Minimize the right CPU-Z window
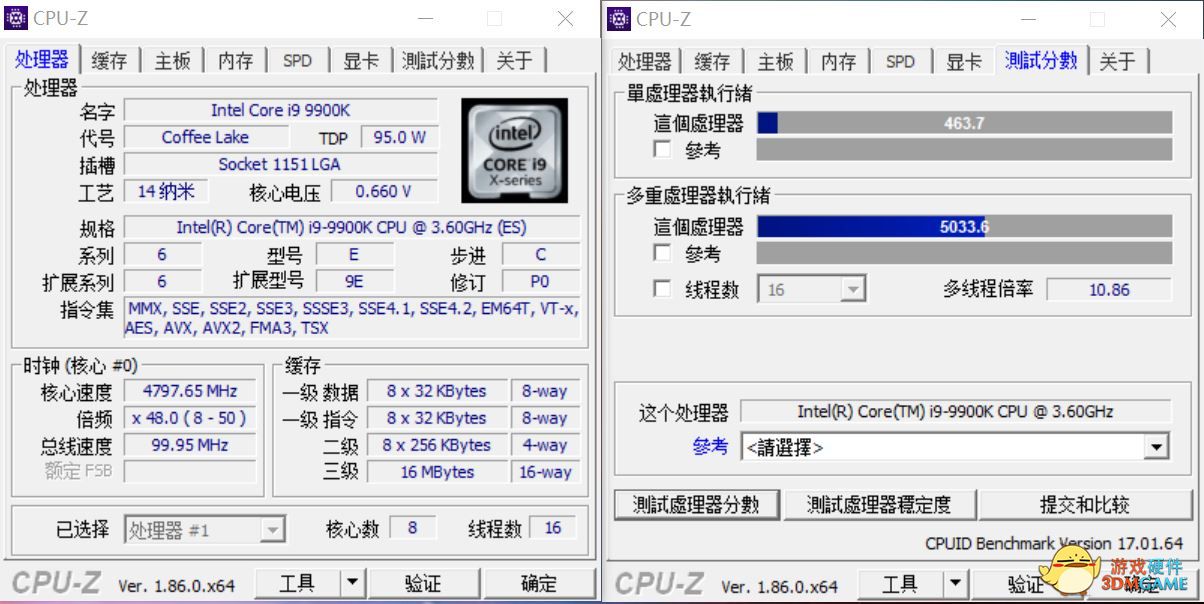This screenshot has width=1204, height=604. tap(1028, 18)
